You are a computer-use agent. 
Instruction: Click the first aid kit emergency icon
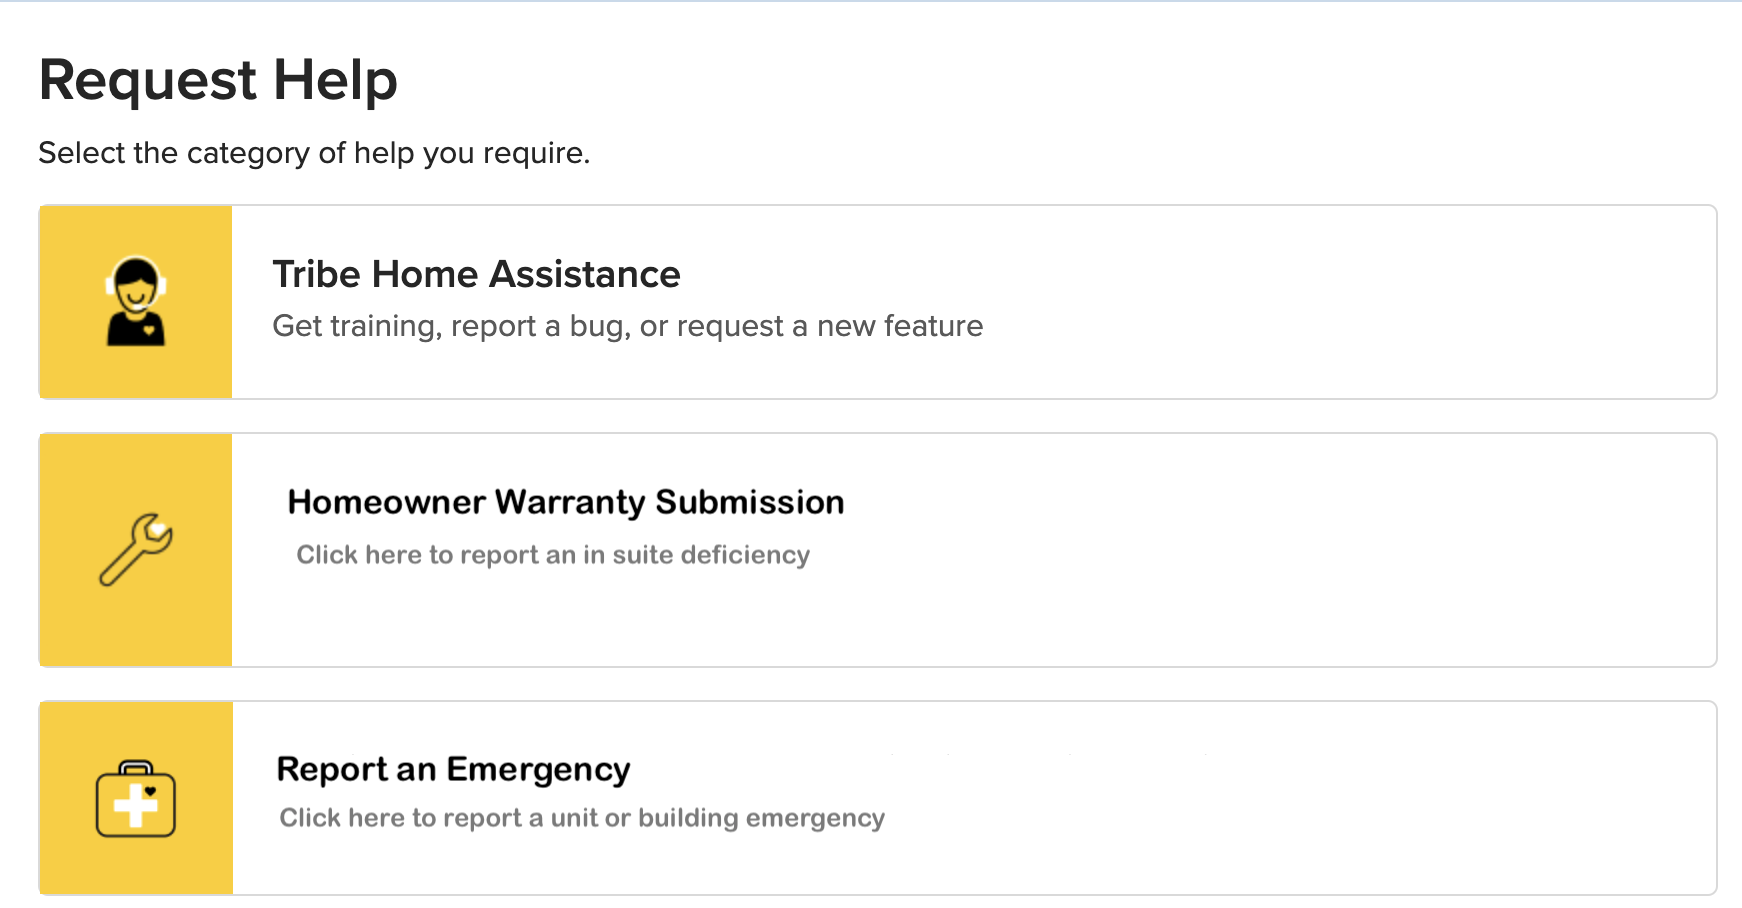(x=136, y=799)
